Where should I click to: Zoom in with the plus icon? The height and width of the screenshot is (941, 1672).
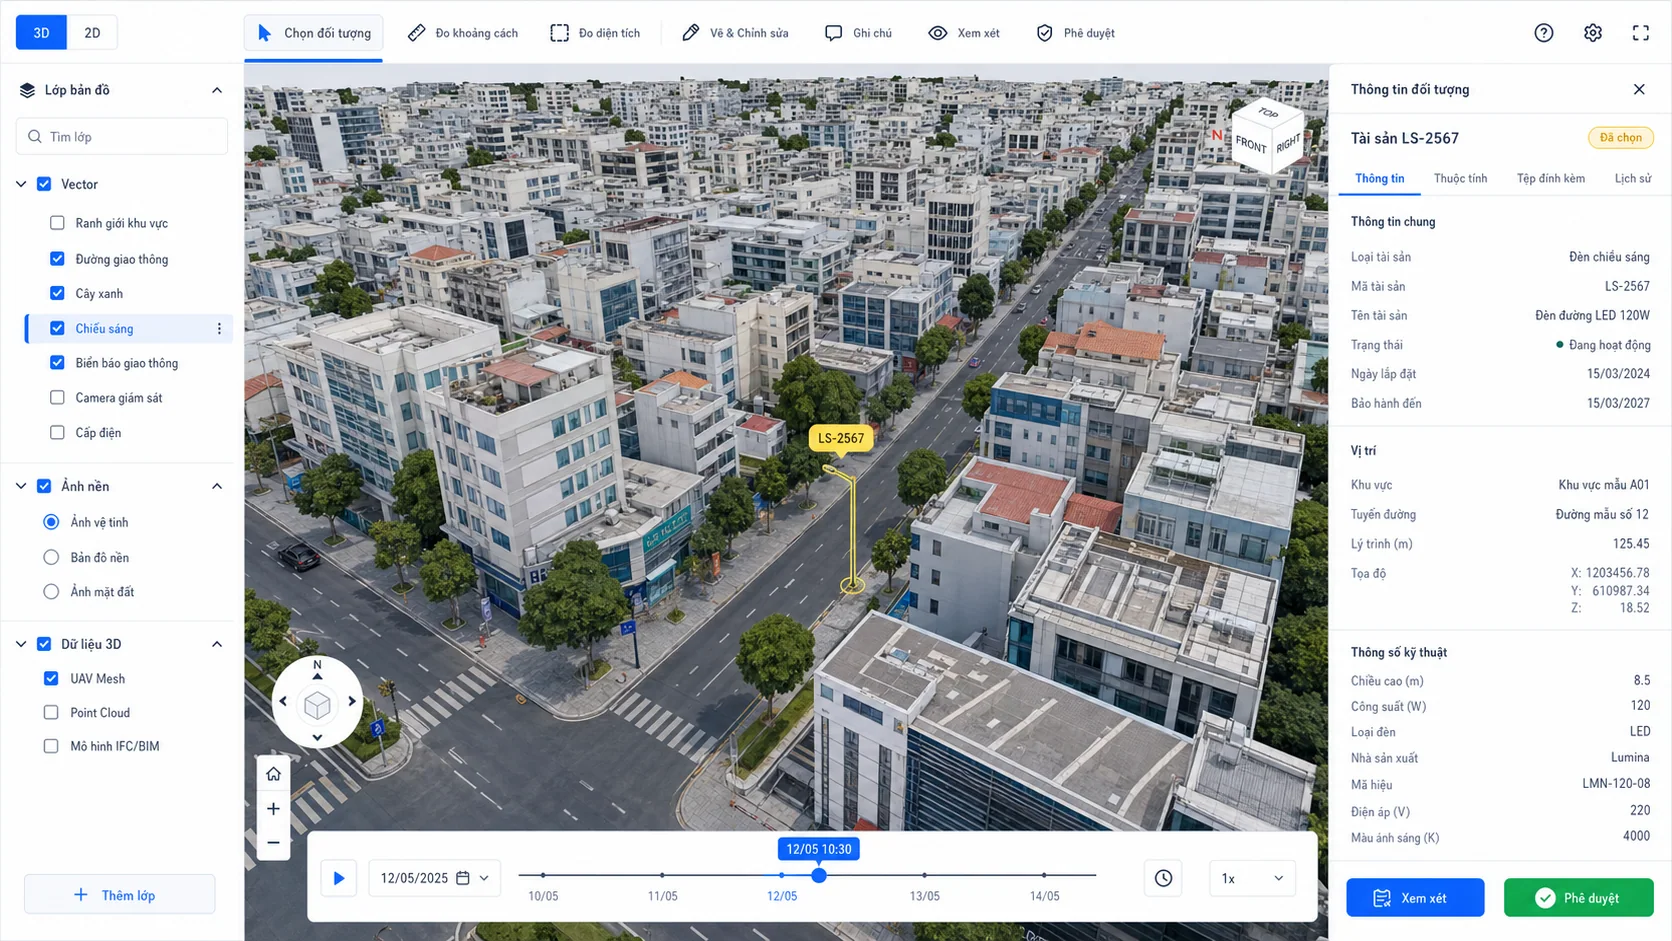(273, 808)
